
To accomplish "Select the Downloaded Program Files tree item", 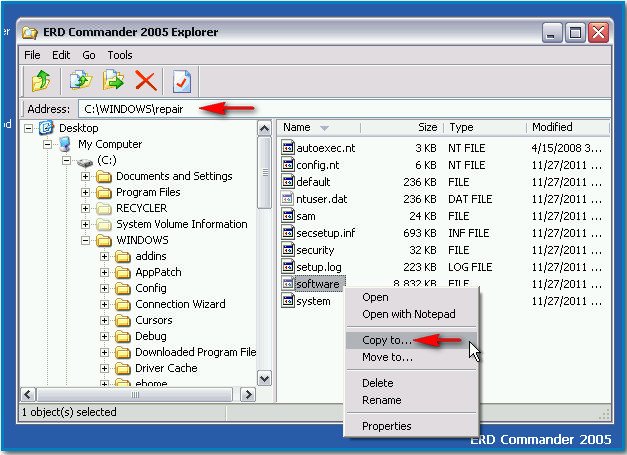I will 196,352.
